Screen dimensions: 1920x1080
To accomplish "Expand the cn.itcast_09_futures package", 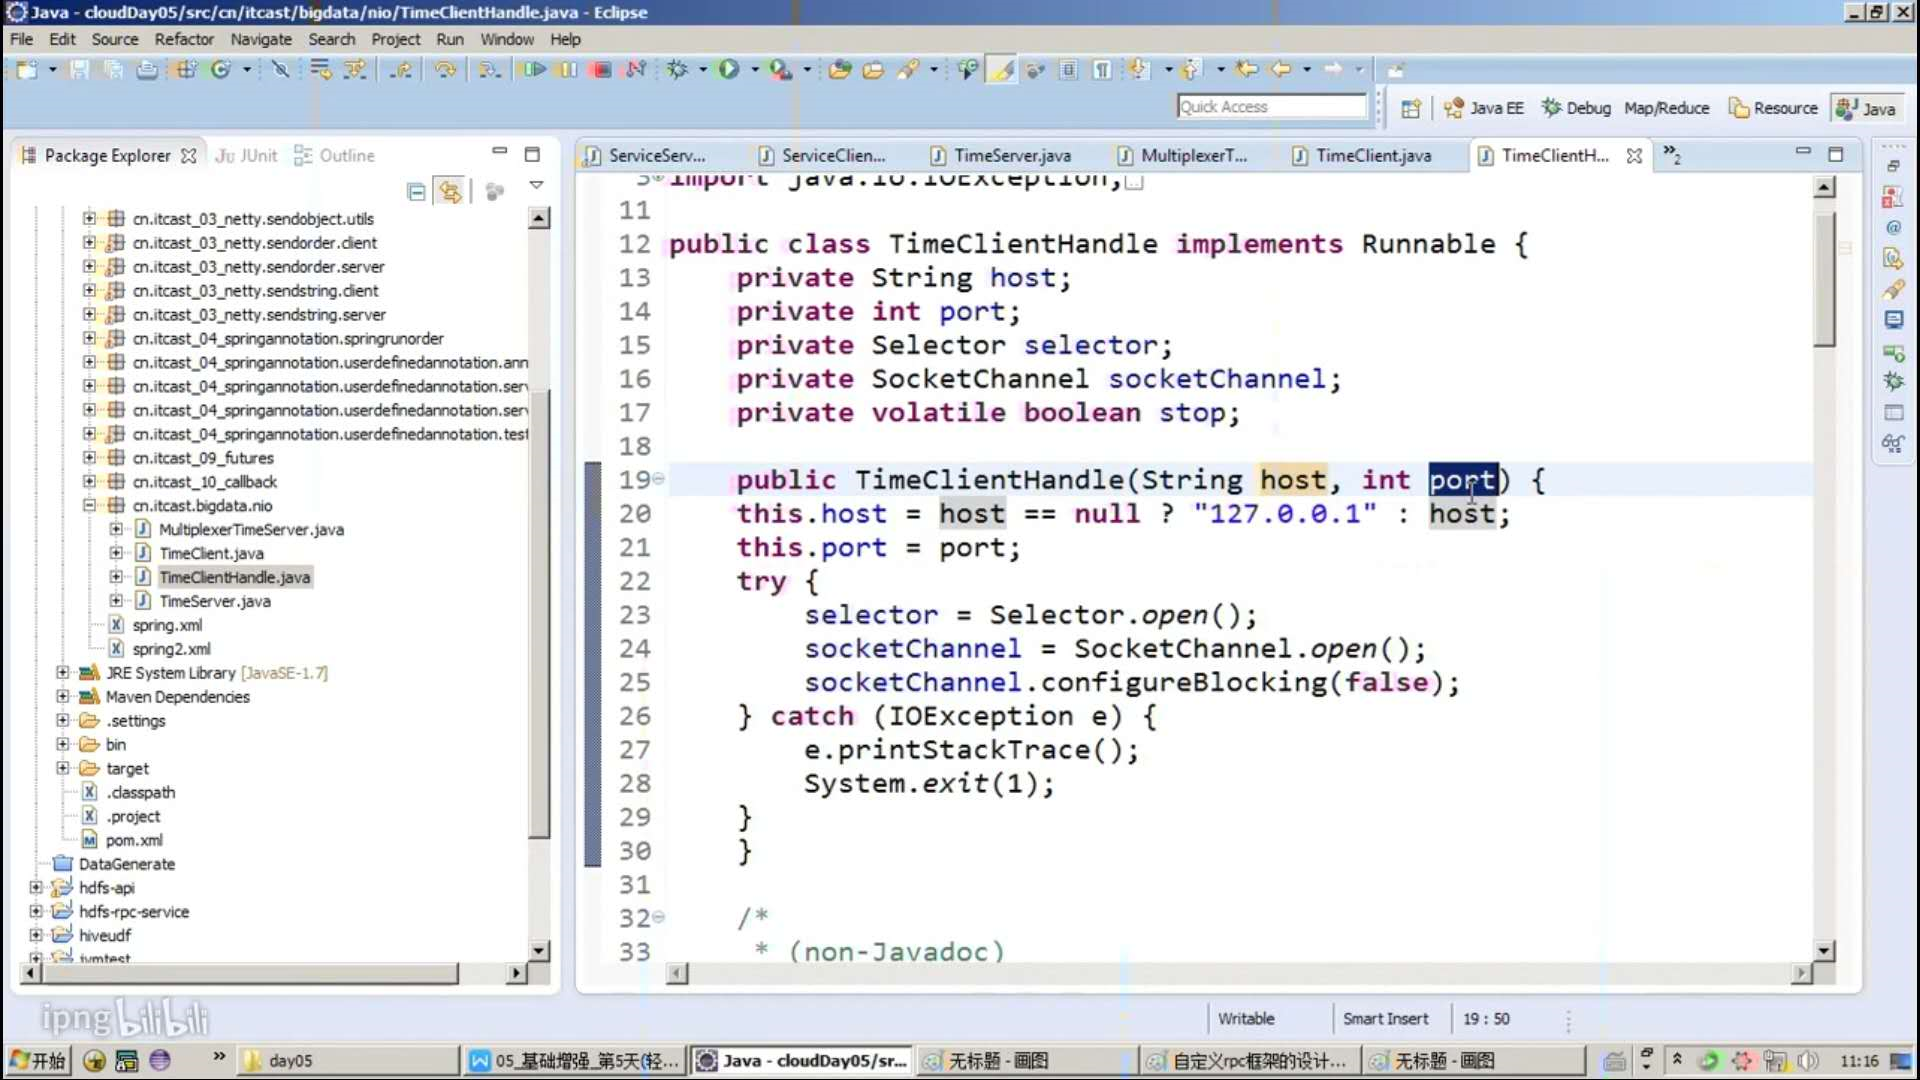I will (x=89, y=457).
